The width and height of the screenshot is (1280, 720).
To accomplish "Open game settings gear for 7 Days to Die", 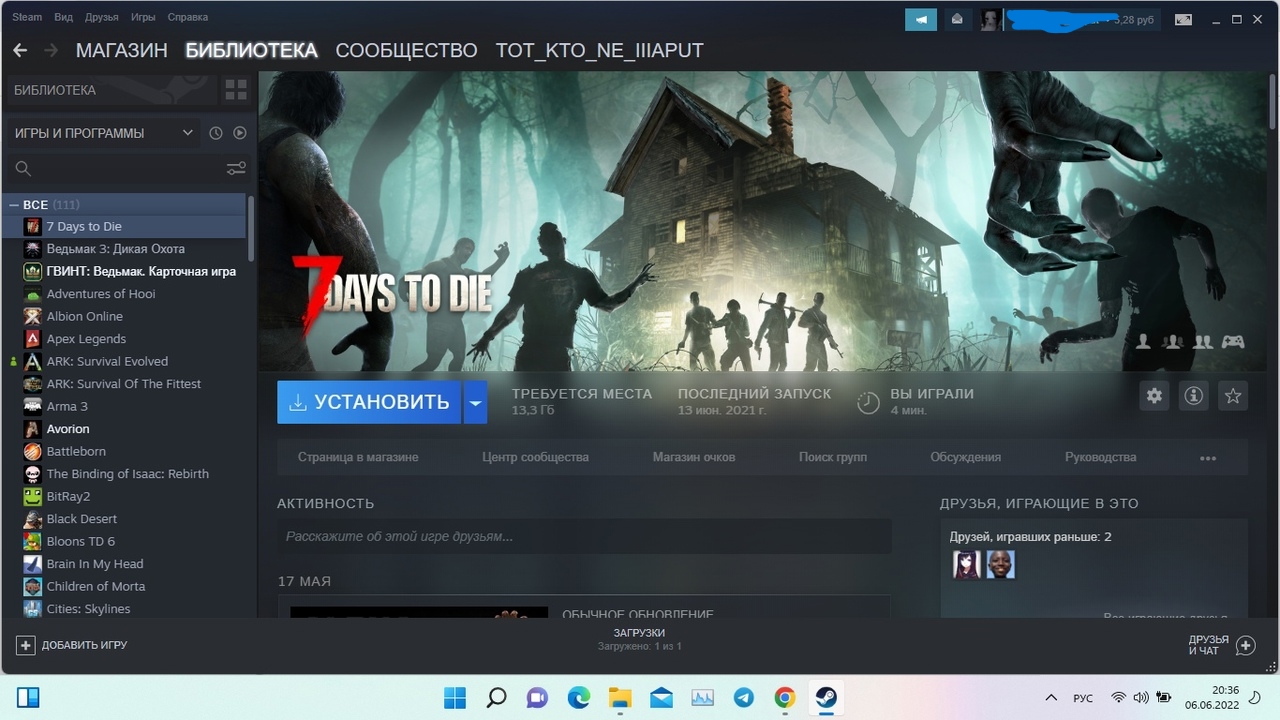I will click(x=1154, y=396).
